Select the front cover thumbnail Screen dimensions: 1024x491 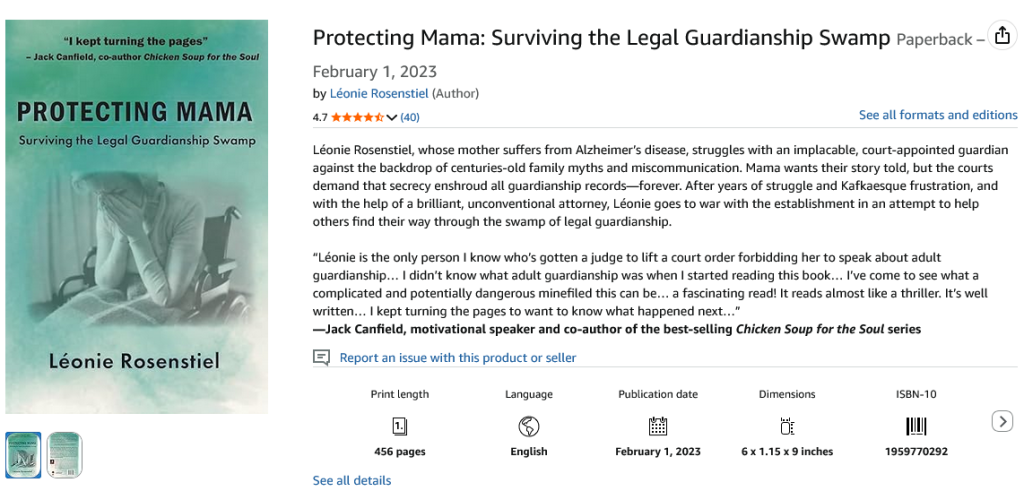click(x=24, y=454)
